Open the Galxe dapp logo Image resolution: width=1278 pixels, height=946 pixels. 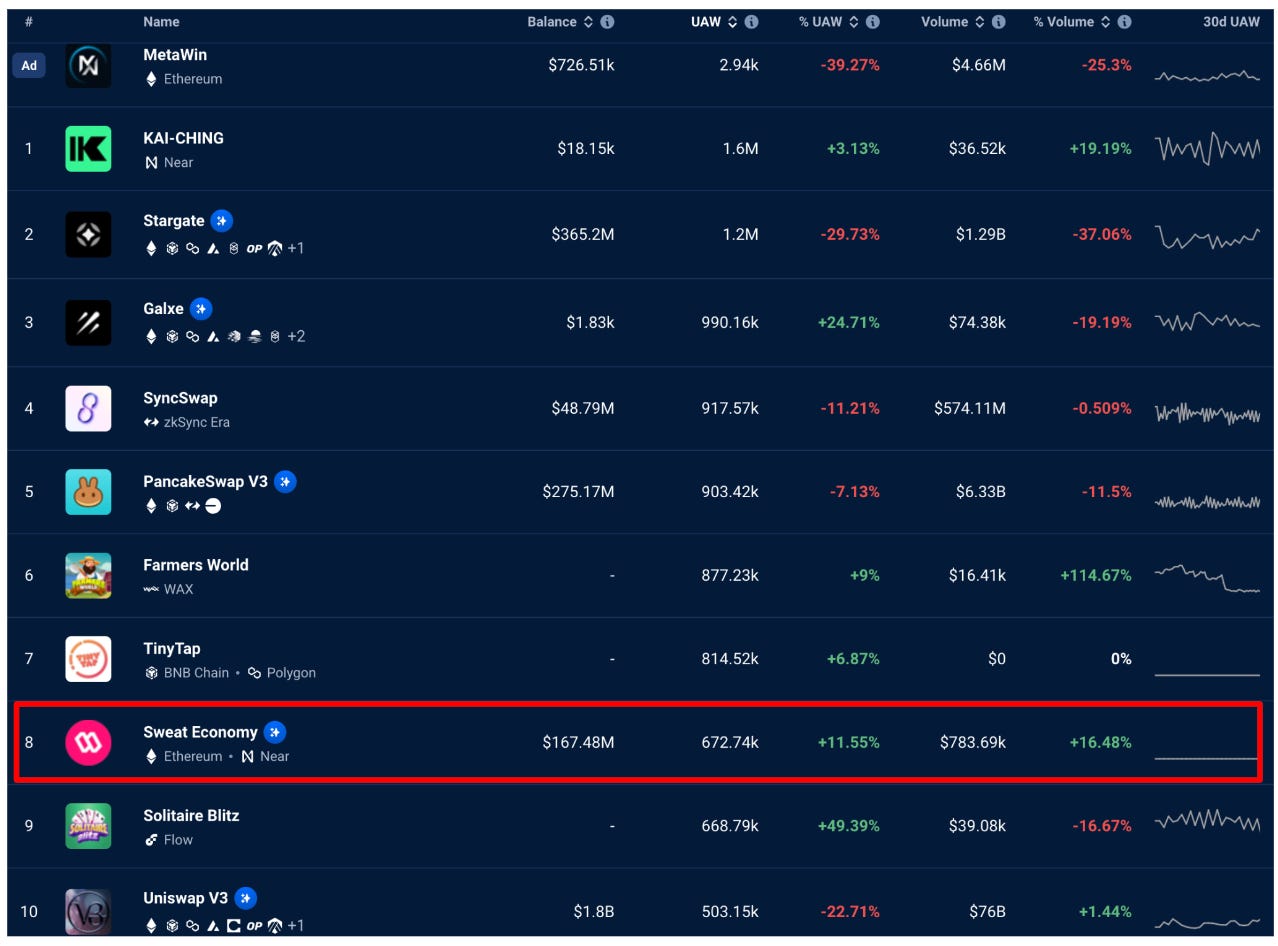click(88, 322)
